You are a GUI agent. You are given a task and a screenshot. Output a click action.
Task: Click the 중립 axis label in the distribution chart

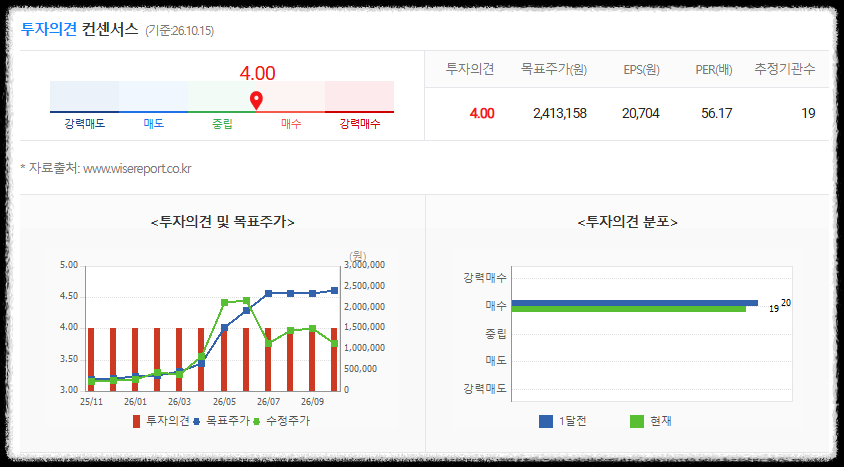point(496,334)
